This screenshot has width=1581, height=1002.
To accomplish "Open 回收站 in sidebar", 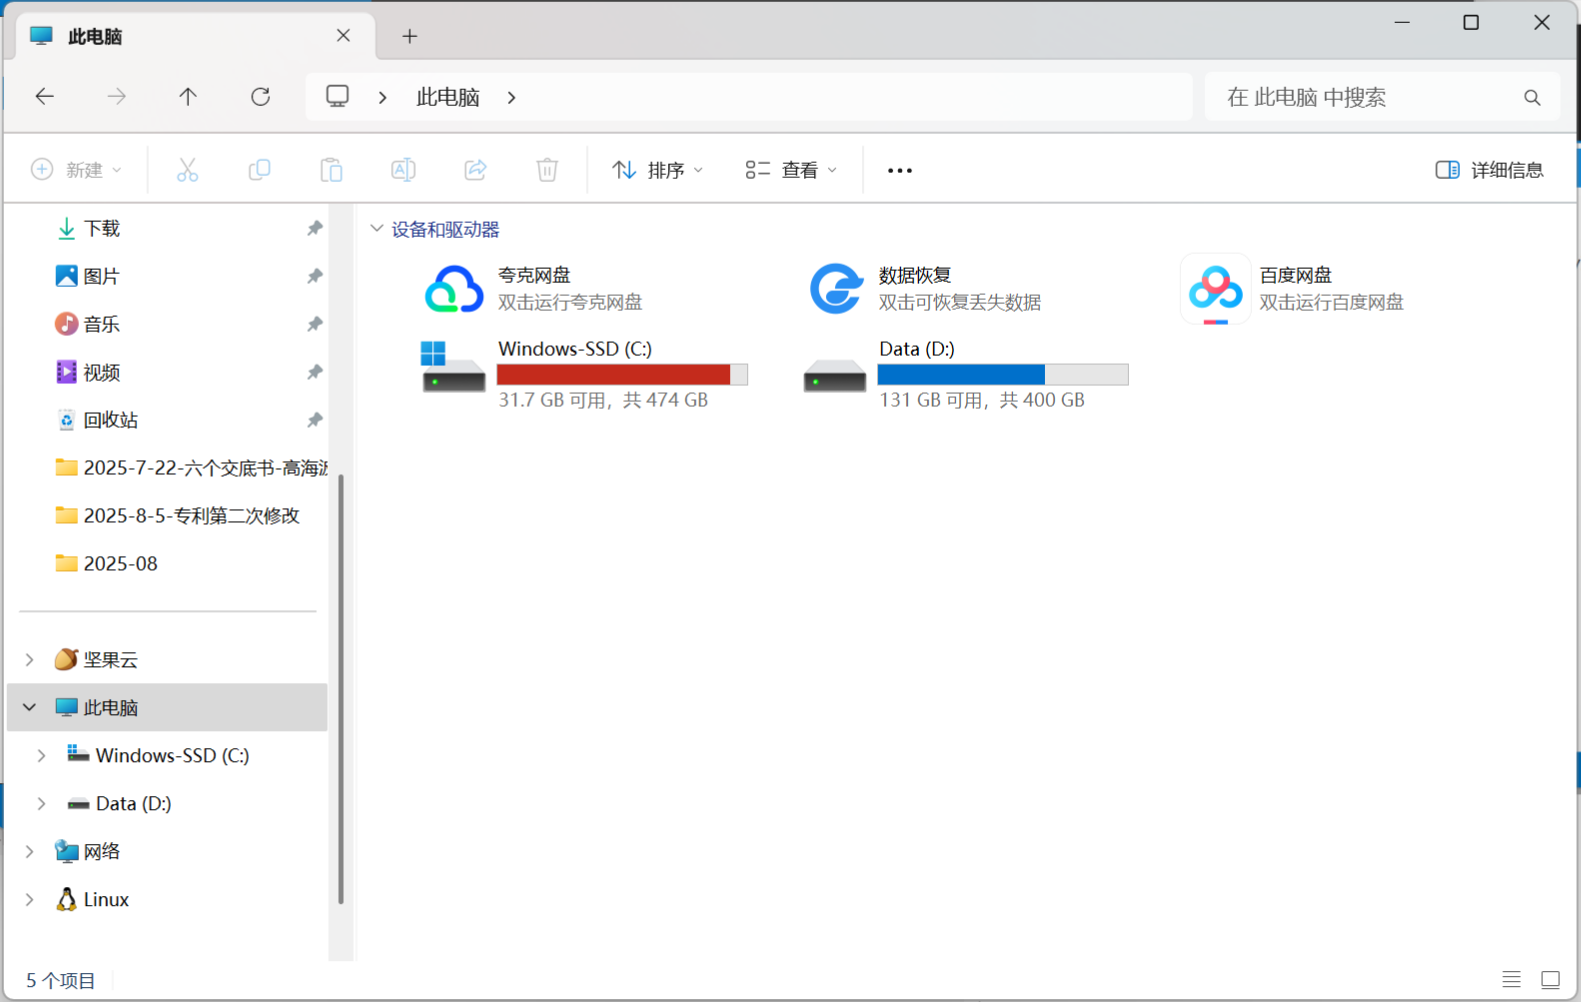I will tap(110, 420).
